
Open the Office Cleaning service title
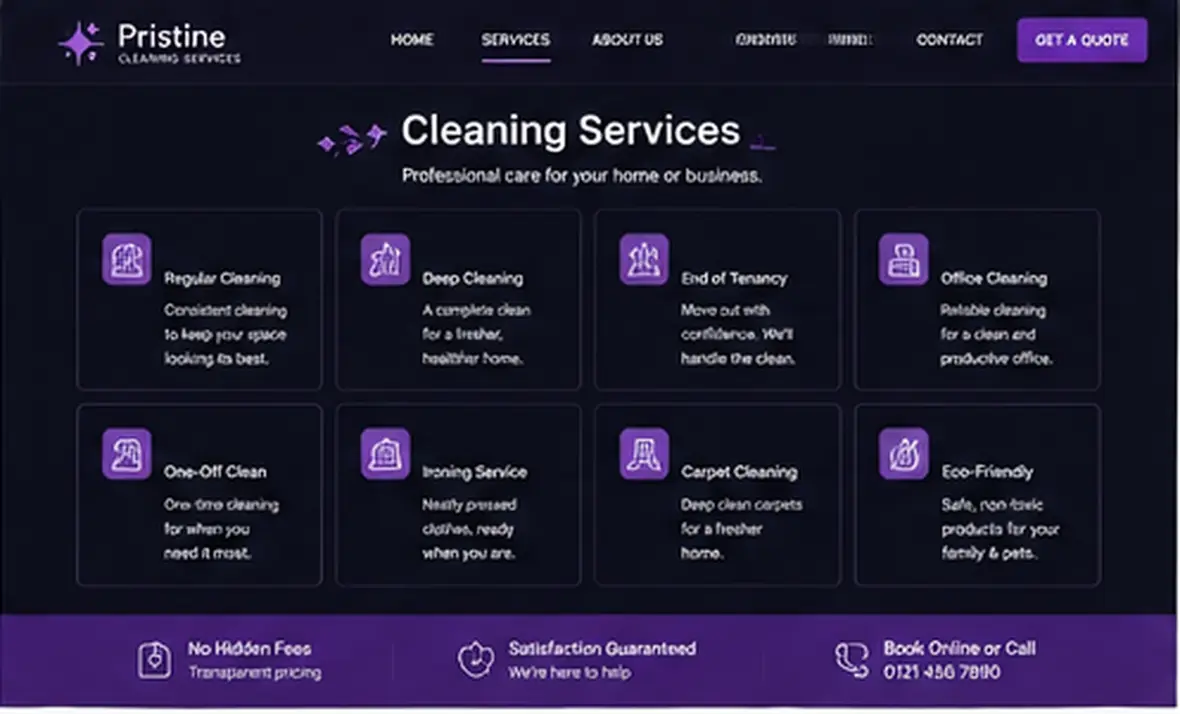click(x=993, y=278)
